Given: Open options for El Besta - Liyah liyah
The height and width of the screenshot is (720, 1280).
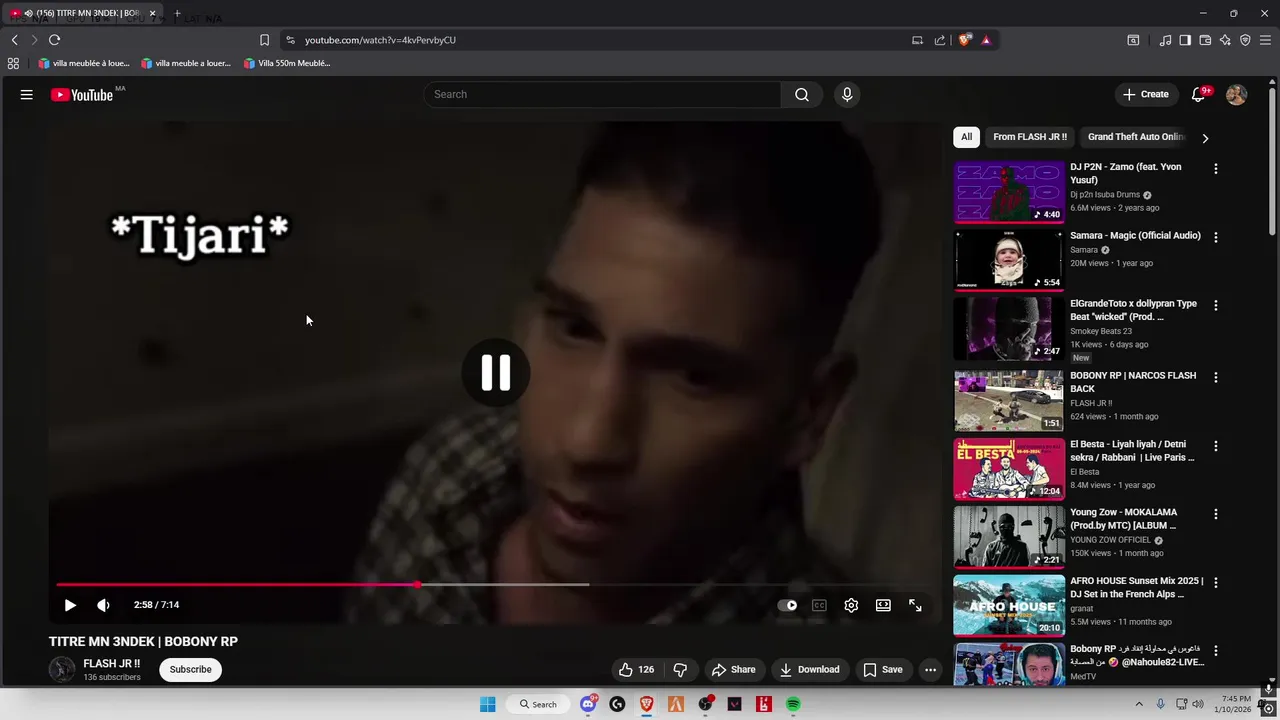Looking at the screenshot, I should coord(1216,446).
